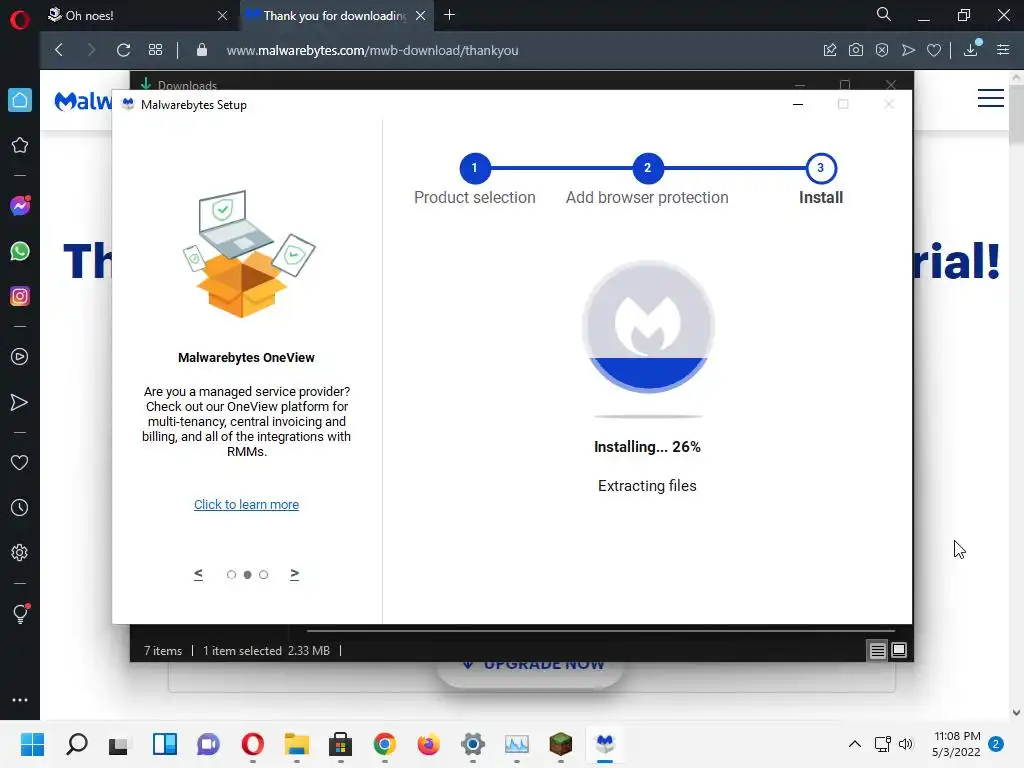This screenshot has height=768, width=1024.
Task: Open the Windows Start menu
Action: coord(33,744)
